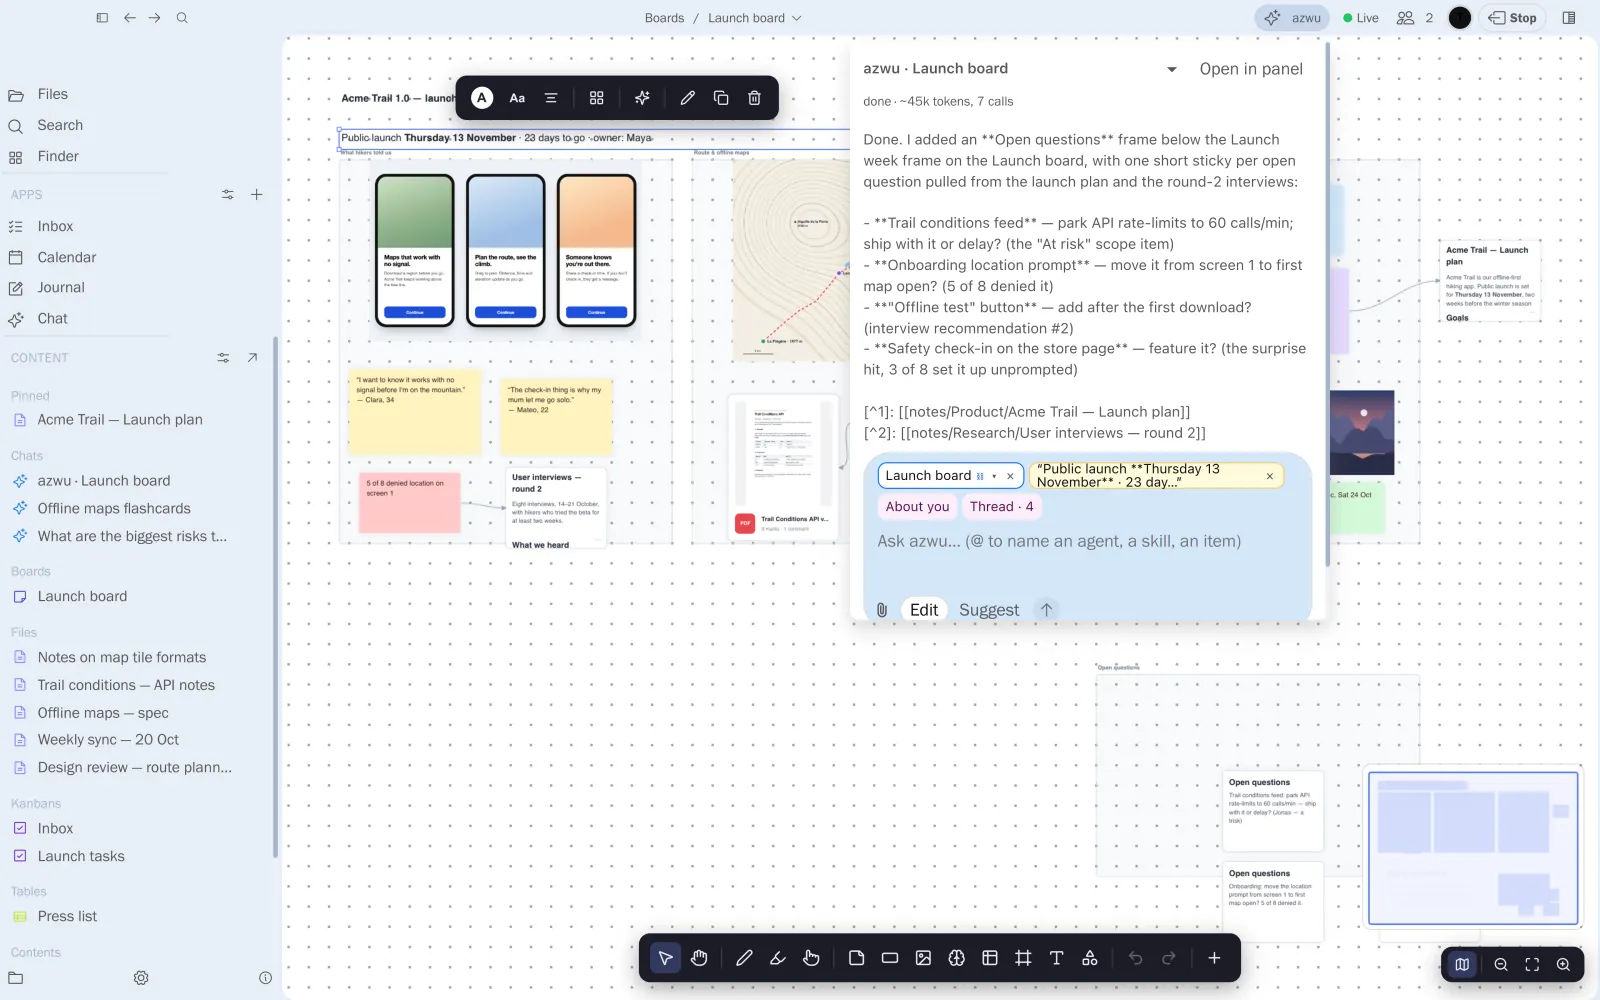Pick the frame tool in bottom toolbar
The image size is (1600, 1000).
click(x=1023, y=958)
